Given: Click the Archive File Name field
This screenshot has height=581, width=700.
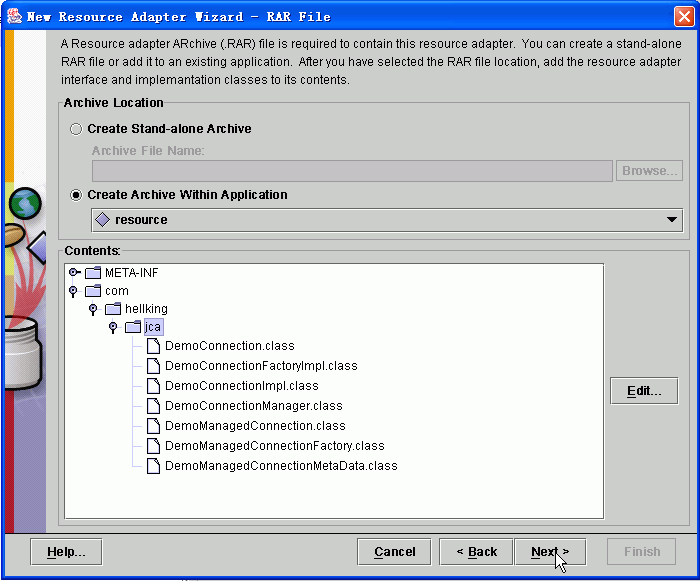Looking at the screenshot, I should point(352,171).
